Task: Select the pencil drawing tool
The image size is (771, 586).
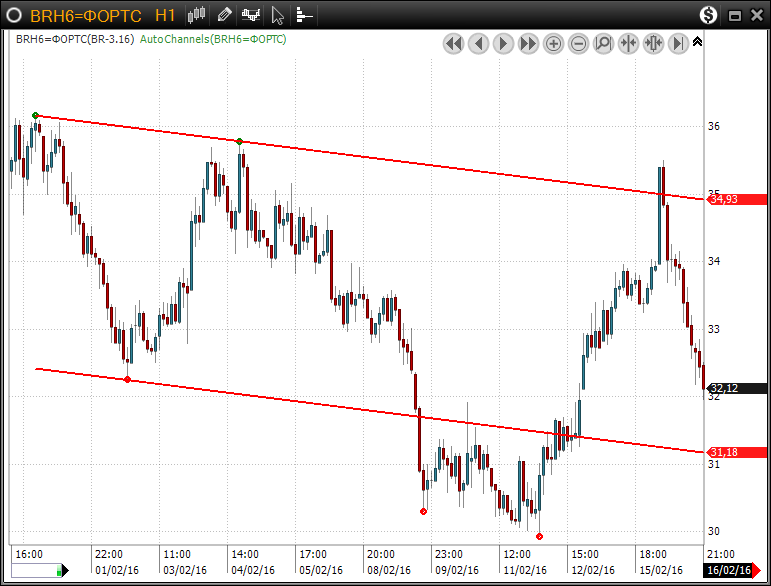Action: [x=224, y=15]
